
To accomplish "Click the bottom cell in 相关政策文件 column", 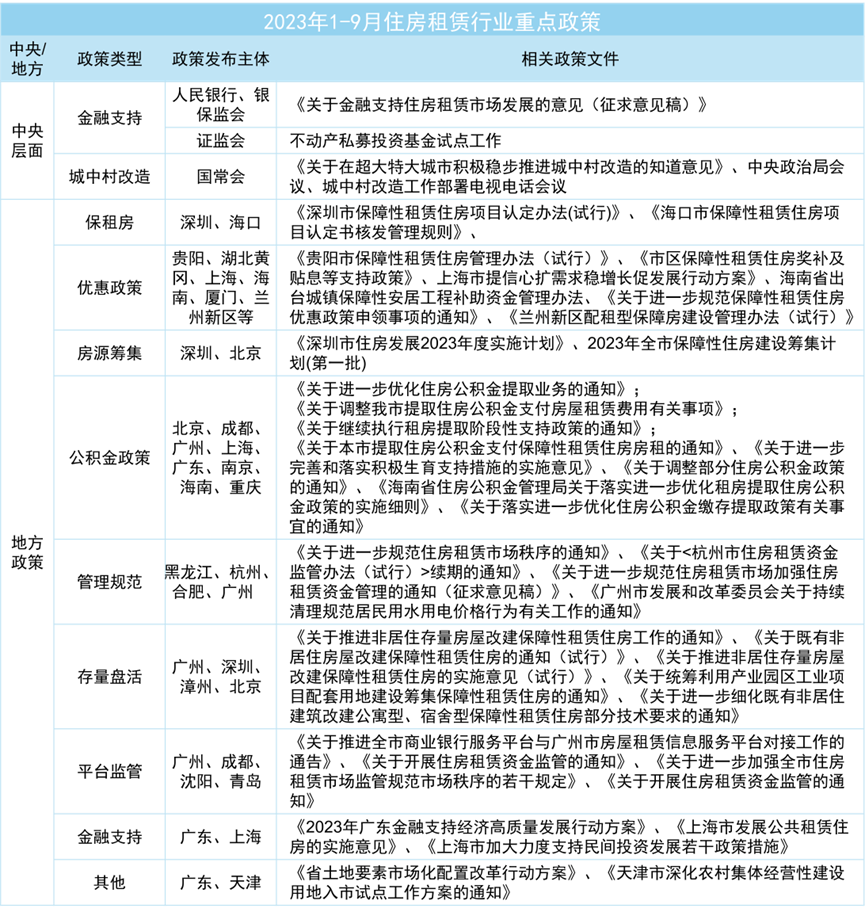I will point(570,882).
